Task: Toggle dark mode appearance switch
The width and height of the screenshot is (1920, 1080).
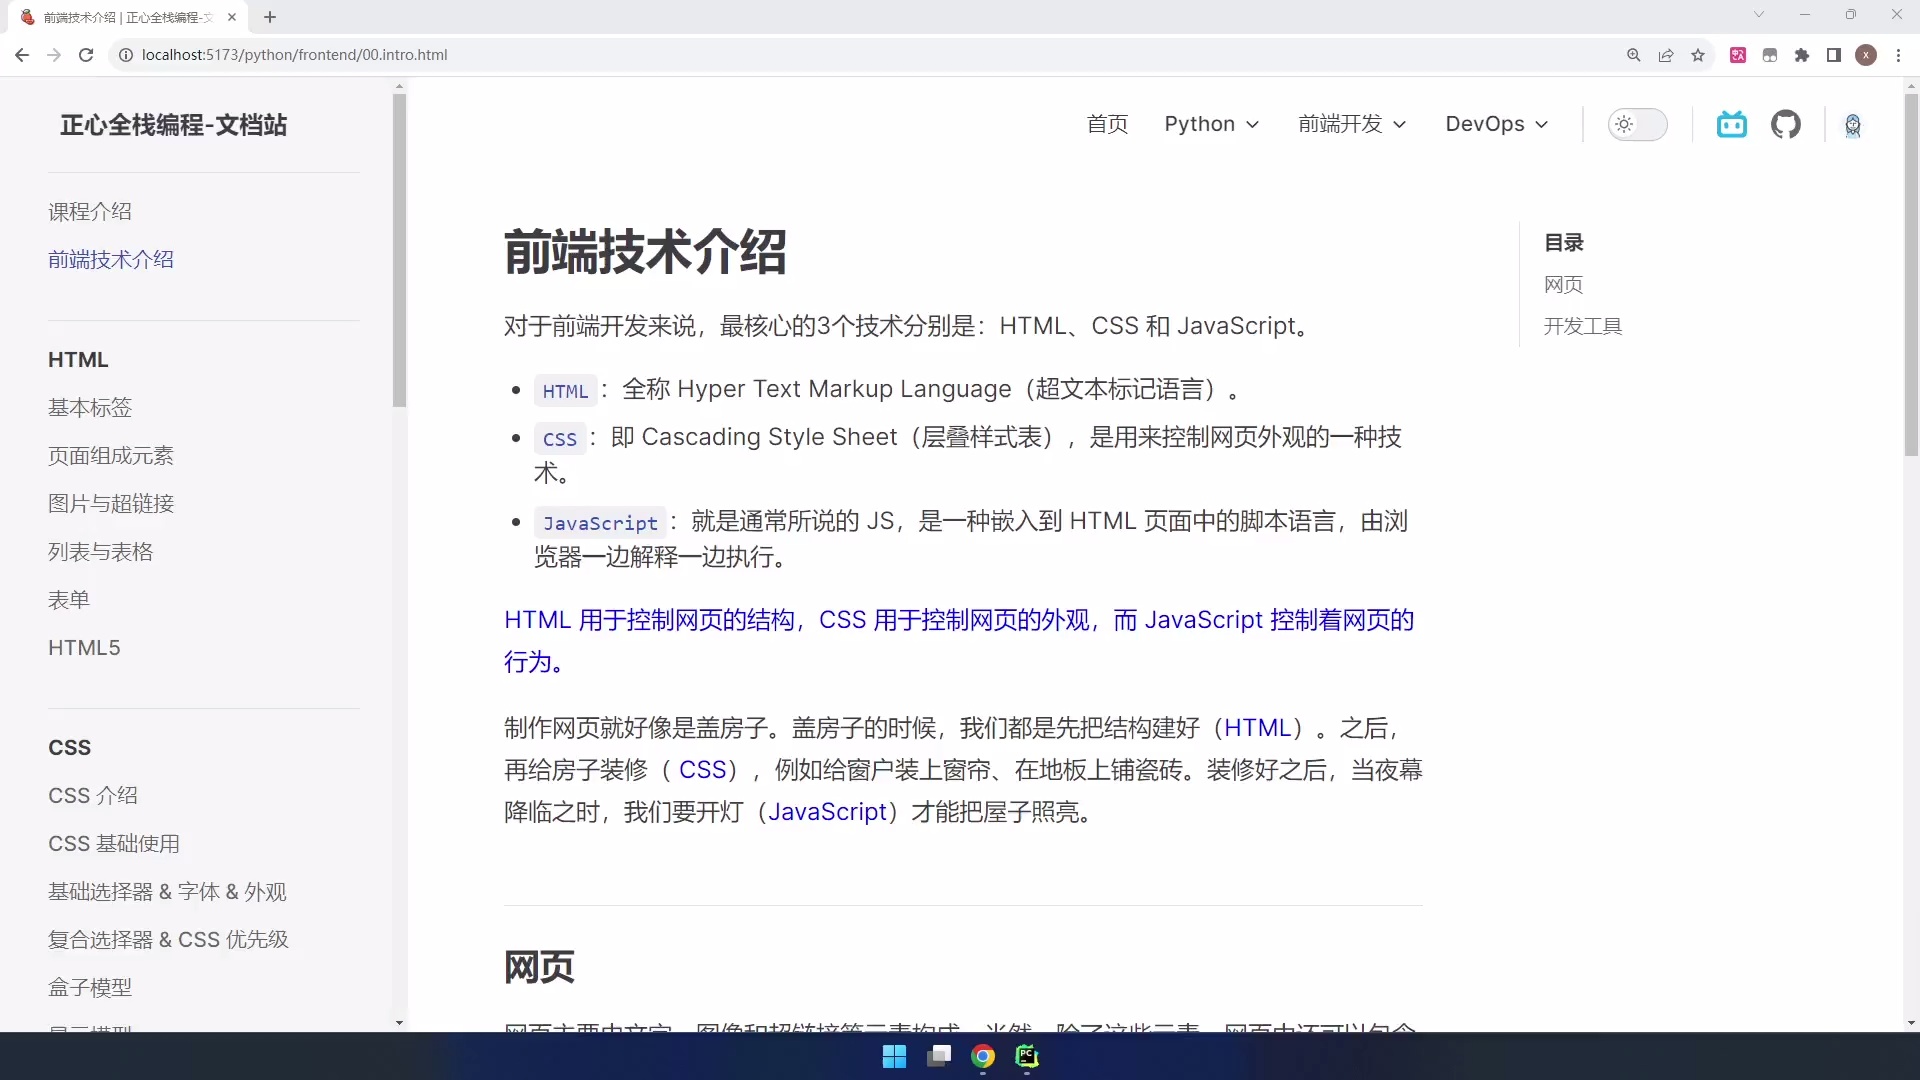Action: (1637, 125)
